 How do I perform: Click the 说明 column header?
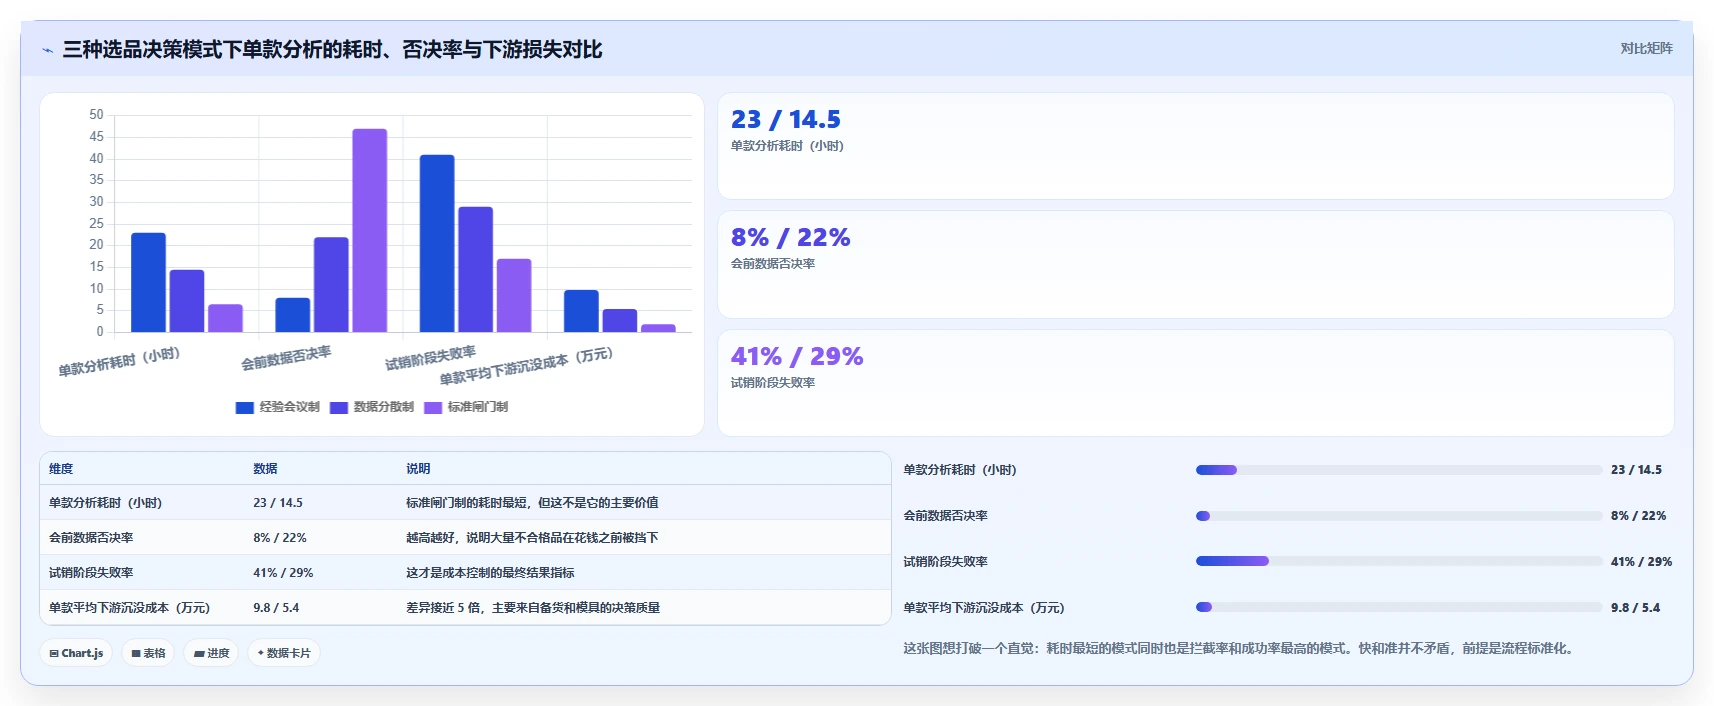(x=418, y=469)
